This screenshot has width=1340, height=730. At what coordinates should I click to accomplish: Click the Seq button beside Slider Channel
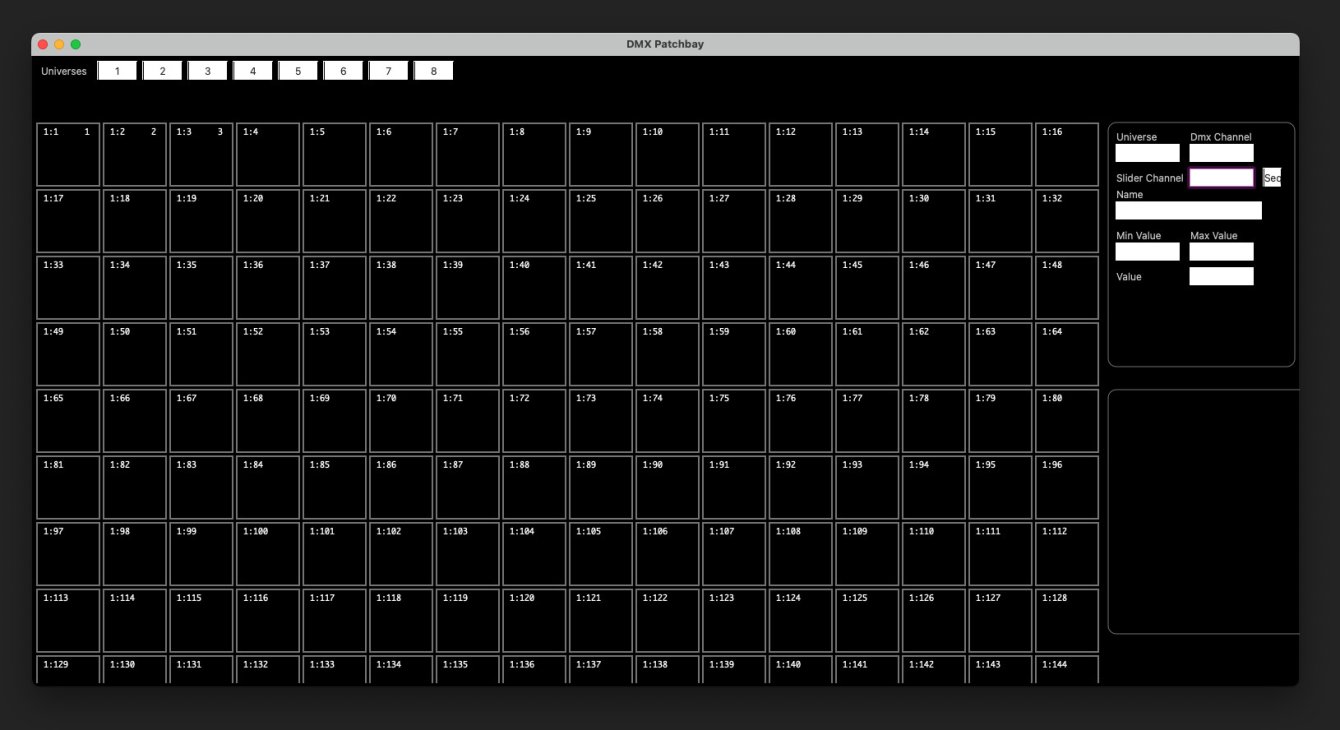1272,178
